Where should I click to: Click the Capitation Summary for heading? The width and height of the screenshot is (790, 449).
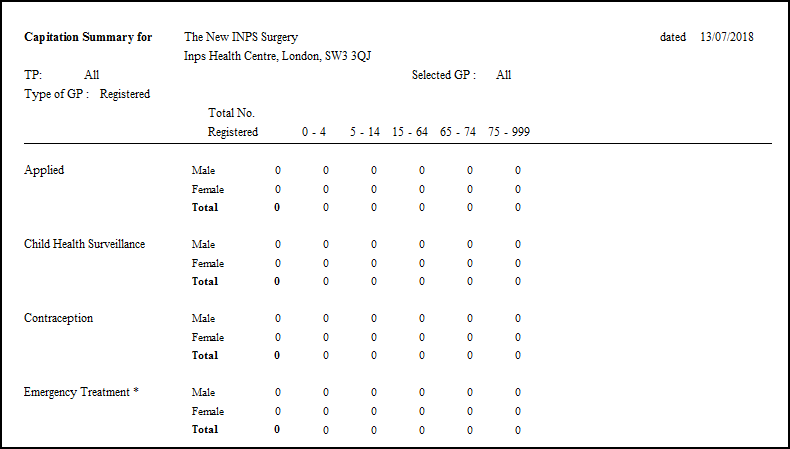pyautogui.click(x=88, y=37)
